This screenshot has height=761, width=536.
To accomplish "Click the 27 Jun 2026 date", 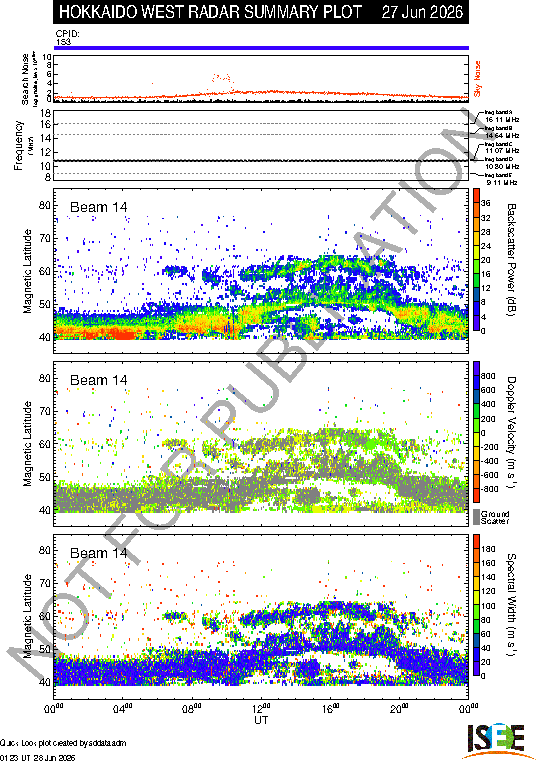I will (422, 12).
